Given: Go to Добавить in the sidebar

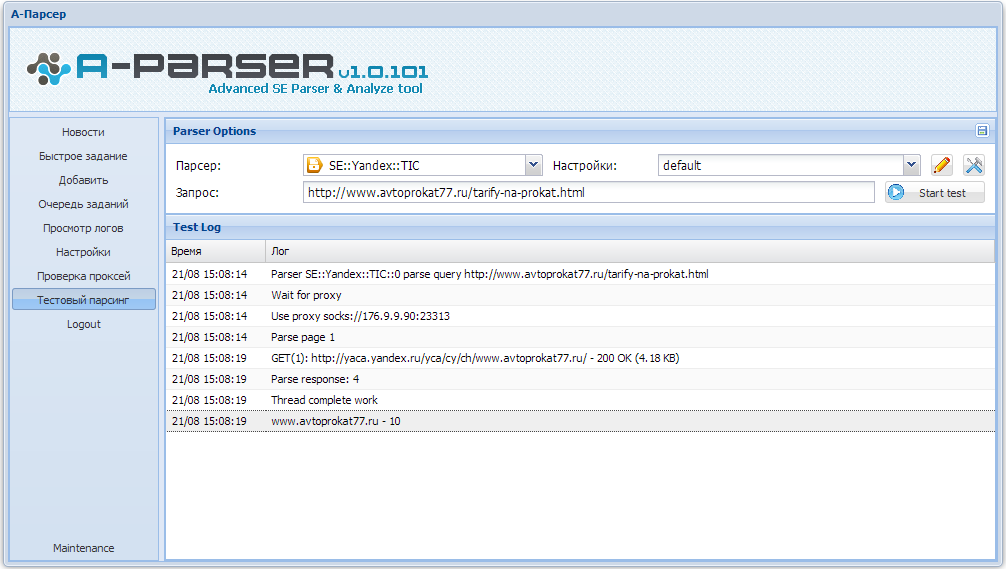Looking at the screenshot, I should pos(83,180).
